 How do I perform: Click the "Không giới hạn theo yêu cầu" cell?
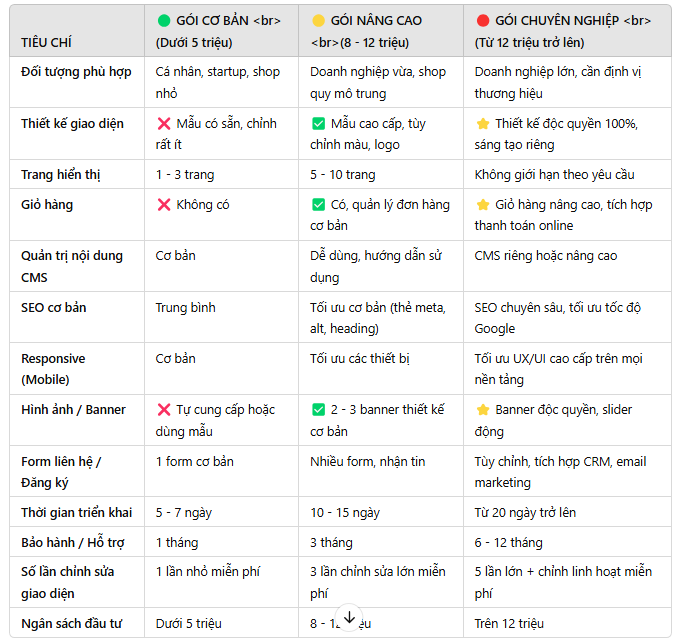click(x=554, y=175)
